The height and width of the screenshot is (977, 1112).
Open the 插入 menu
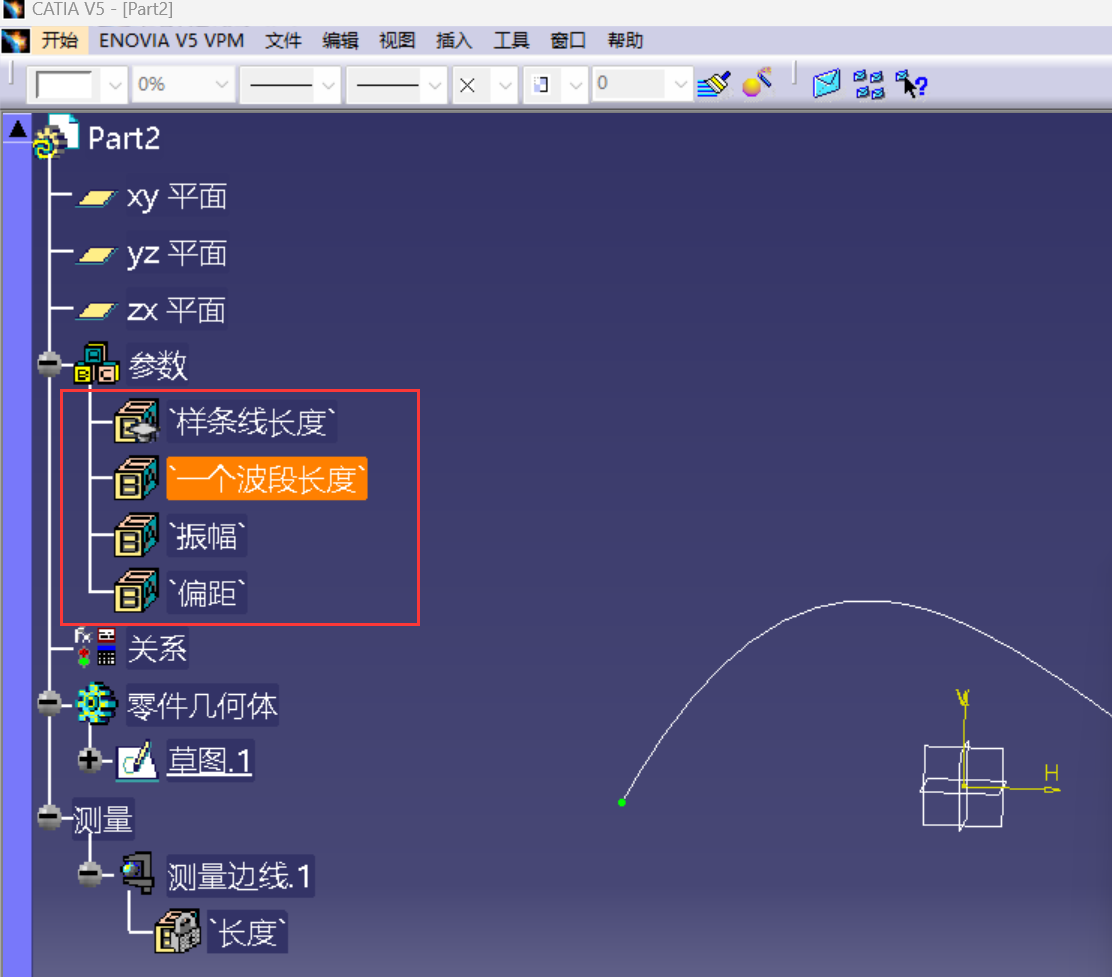[x=454, y=40]
